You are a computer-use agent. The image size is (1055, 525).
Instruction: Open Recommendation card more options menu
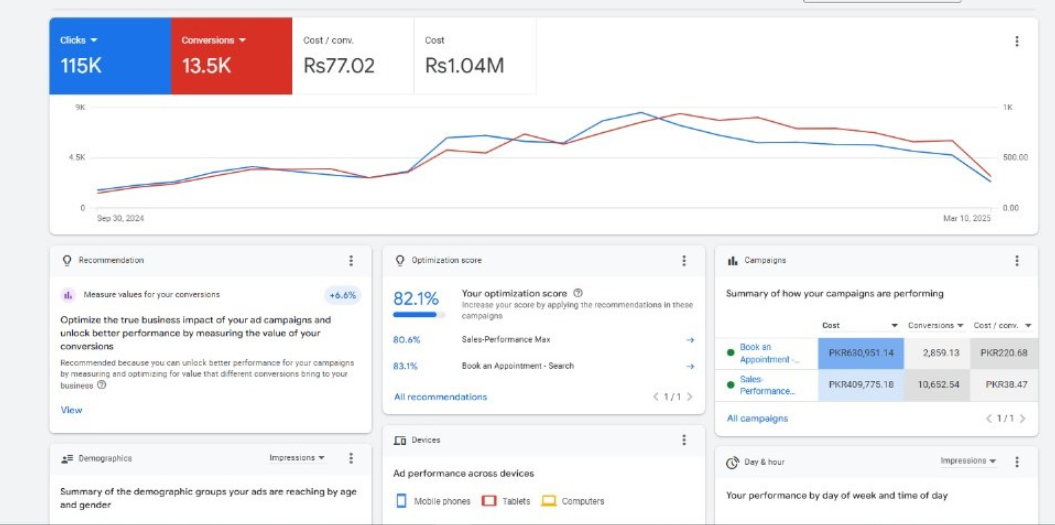pyautogui.click(x=351, y=261)
